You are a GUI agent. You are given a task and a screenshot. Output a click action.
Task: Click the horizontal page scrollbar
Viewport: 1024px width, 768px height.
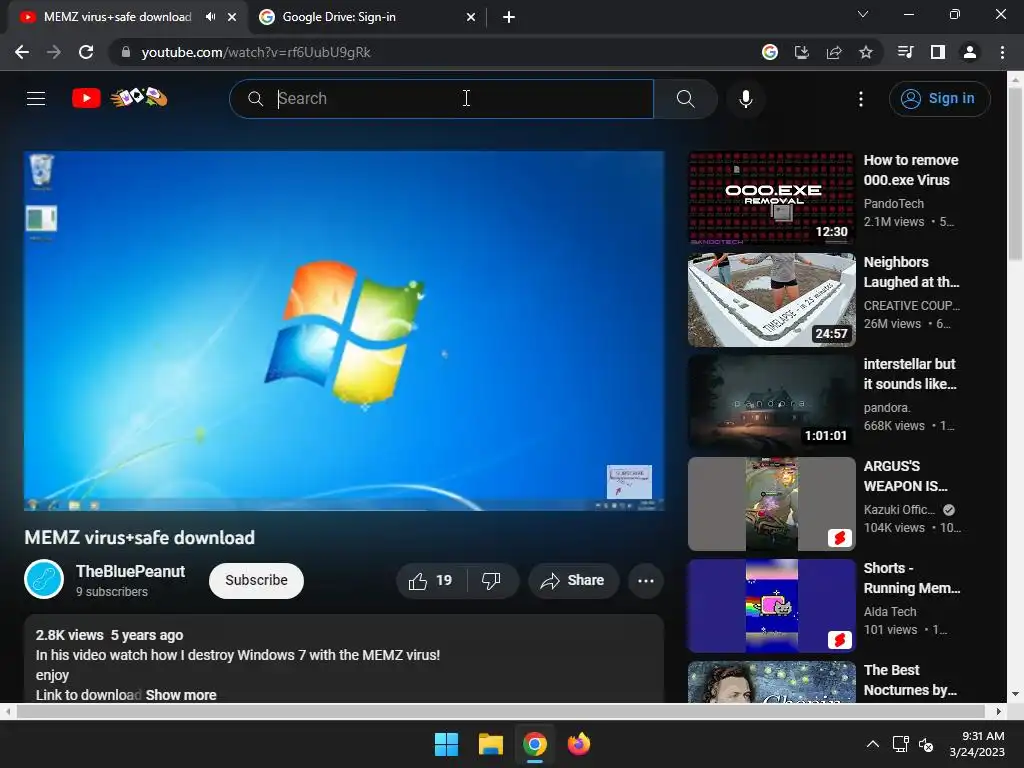(x=502, y=711)
